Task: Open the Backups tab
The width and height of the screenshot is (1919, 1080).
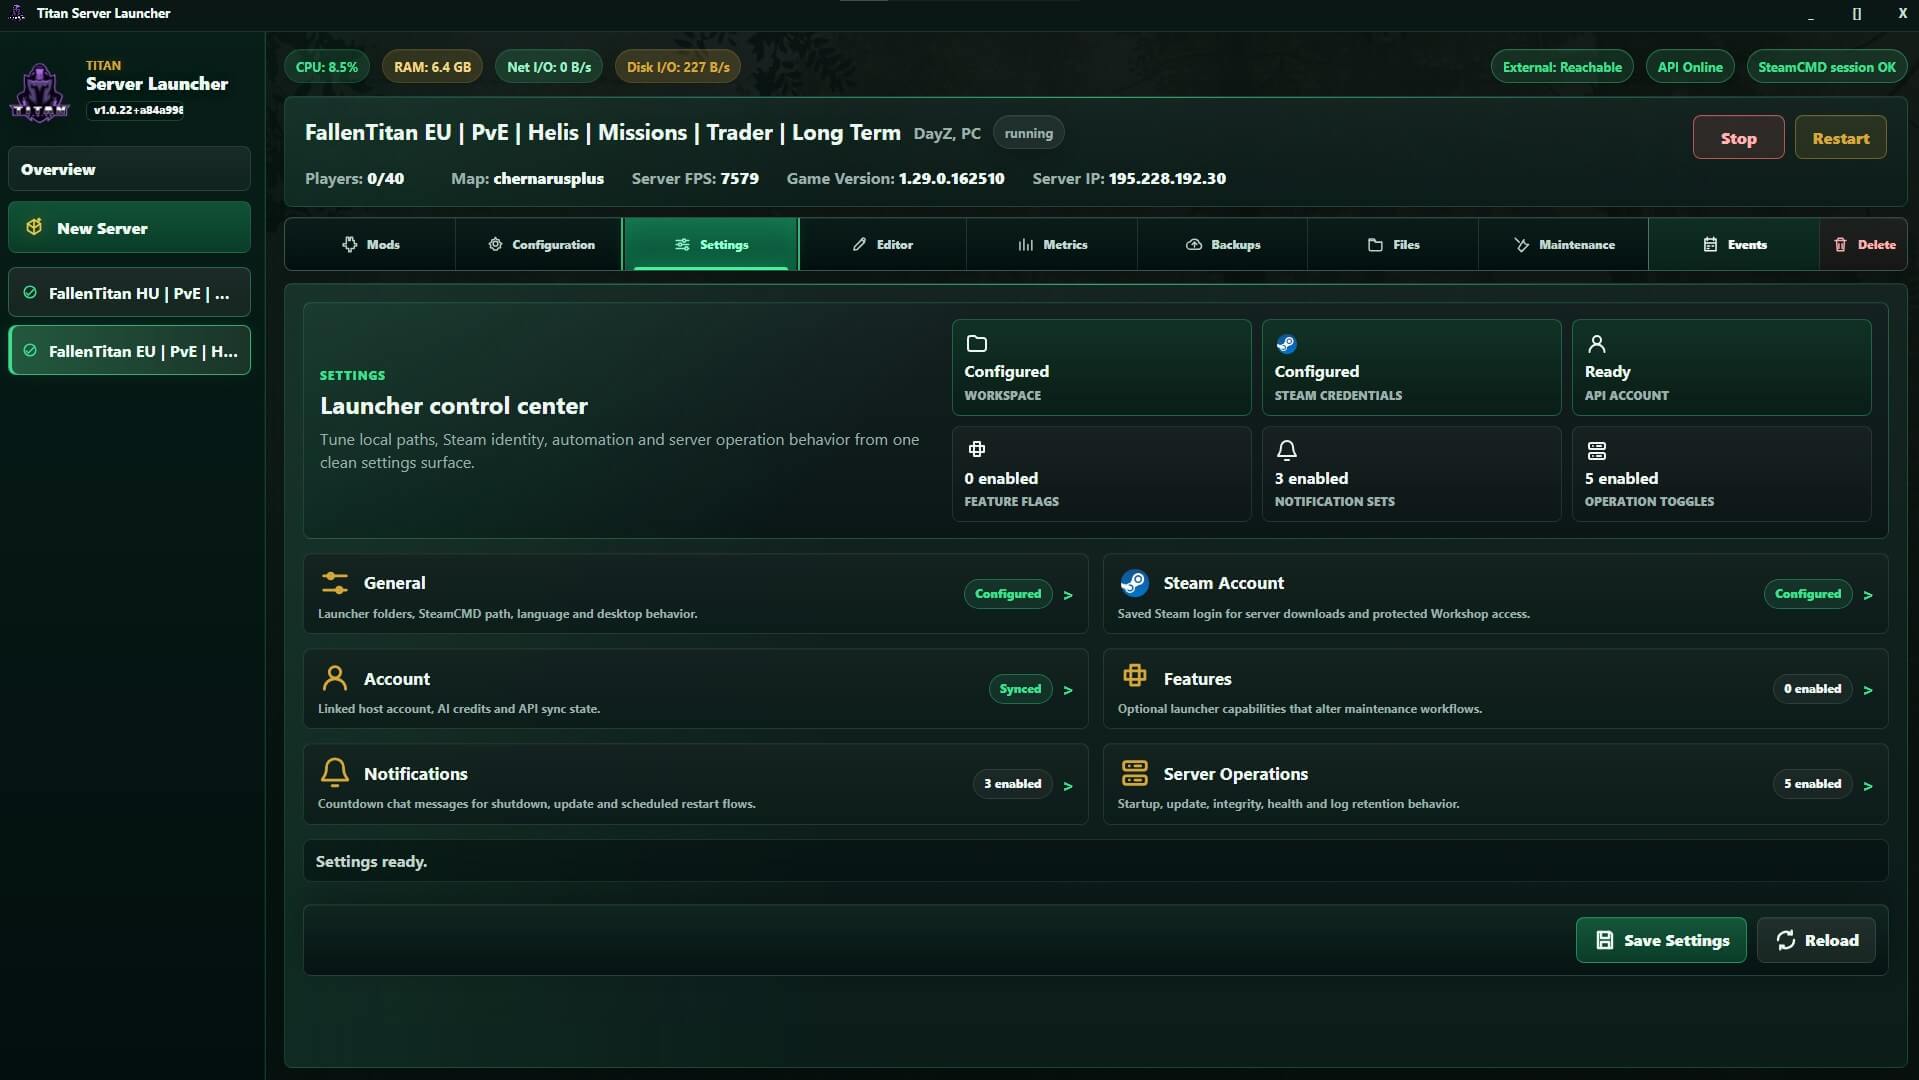Action: tap(1222, 244)
